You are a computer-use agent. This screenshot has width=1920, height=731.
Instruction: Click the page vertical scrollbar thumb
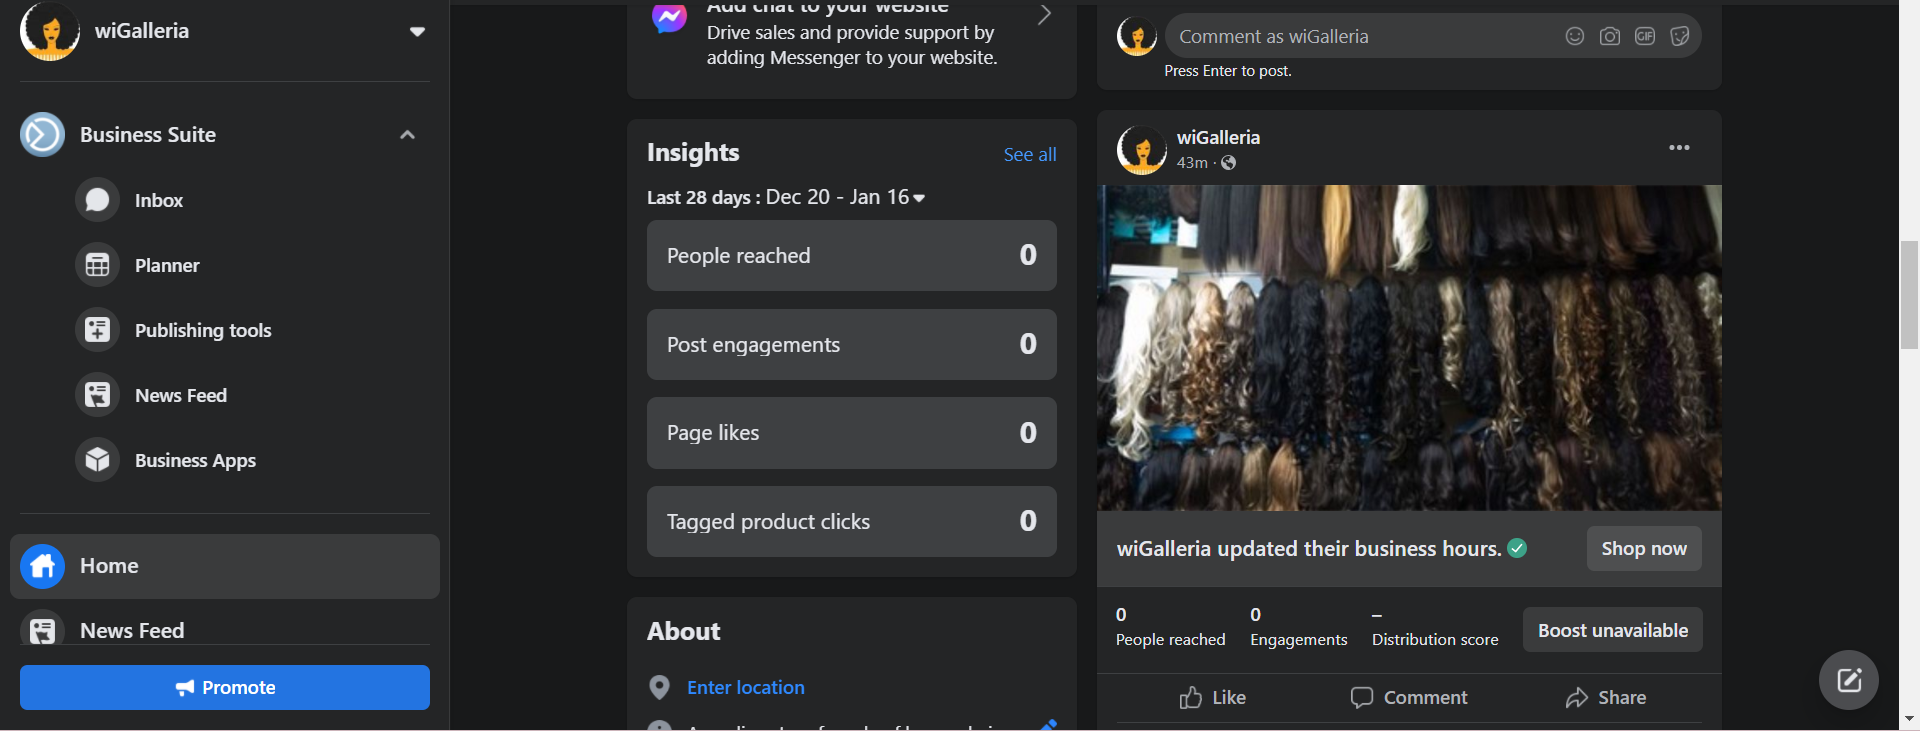1909,294
